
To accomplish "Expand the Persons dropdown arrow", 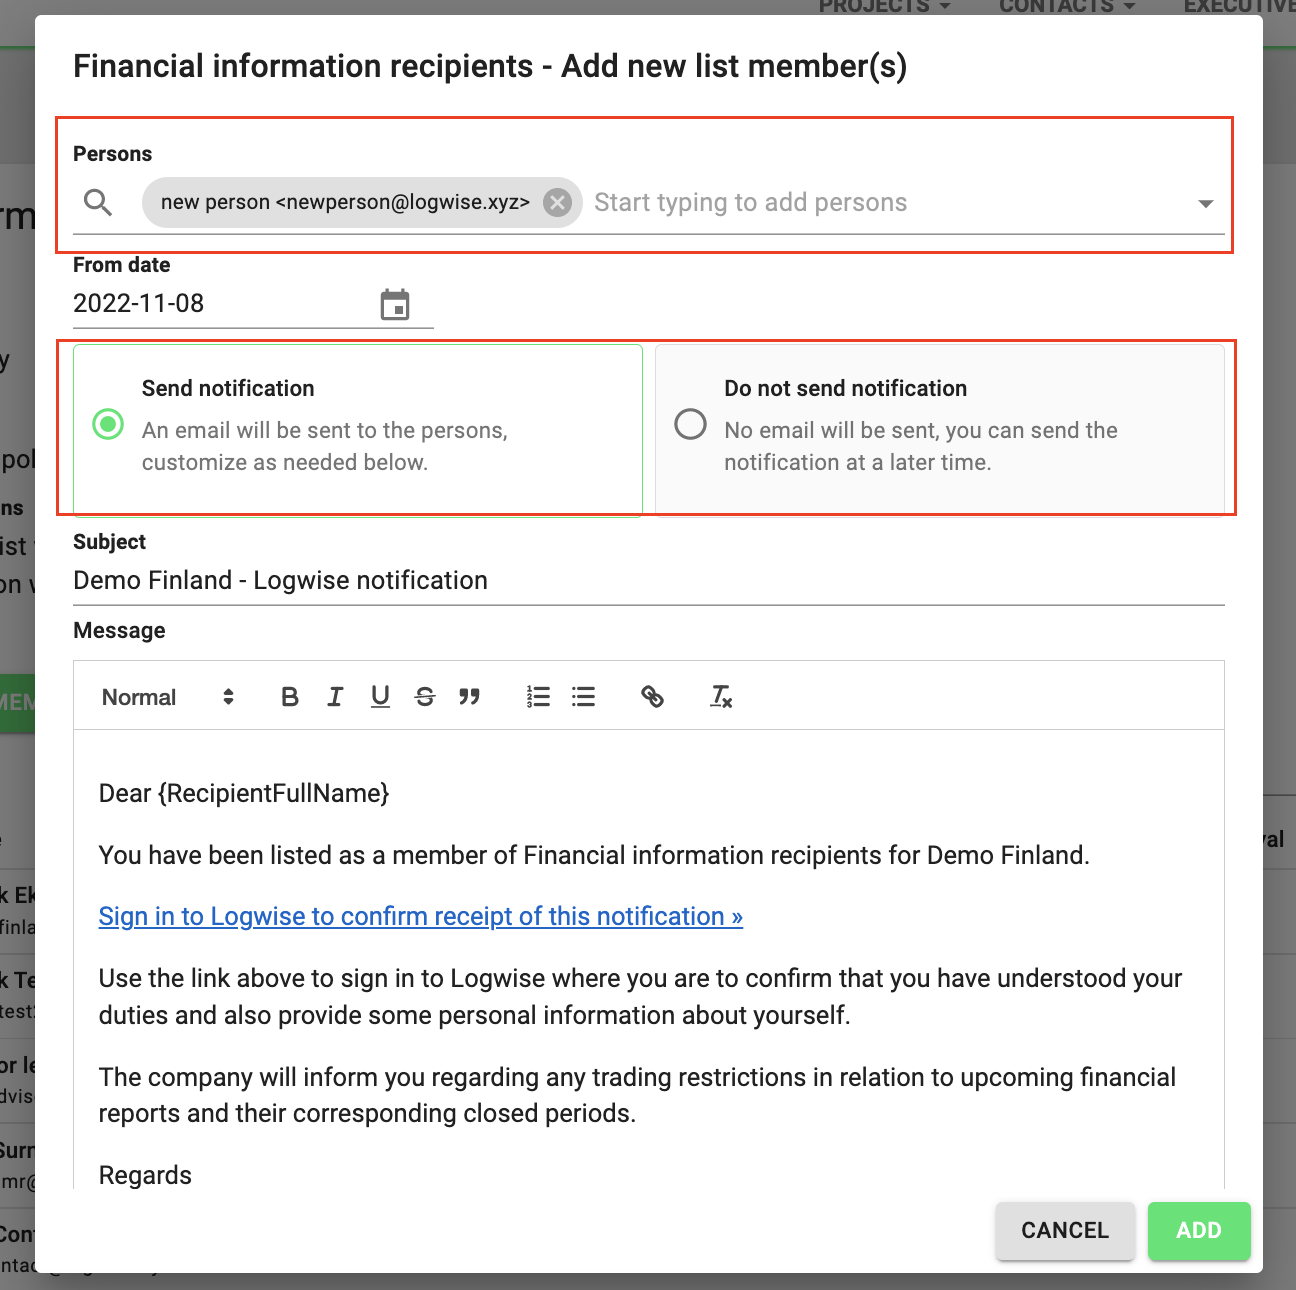I will (1205, 204).
